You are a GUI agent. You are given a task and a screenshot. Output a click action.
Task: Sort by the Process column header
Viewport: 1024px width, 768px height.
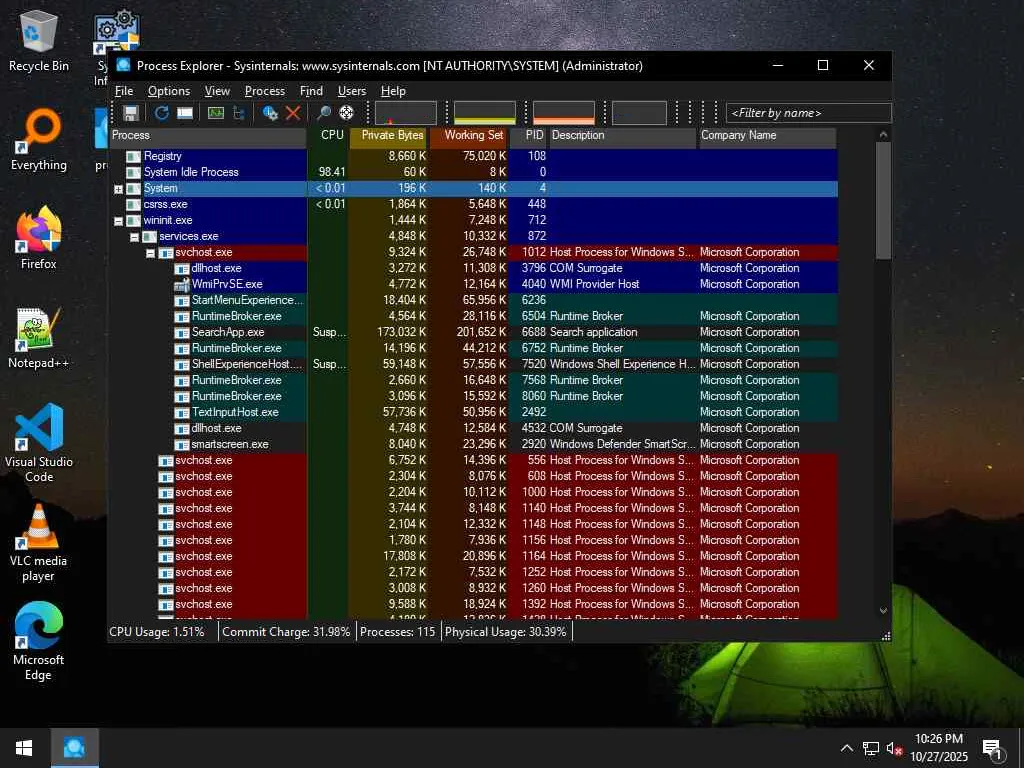(x=208, y=135)
